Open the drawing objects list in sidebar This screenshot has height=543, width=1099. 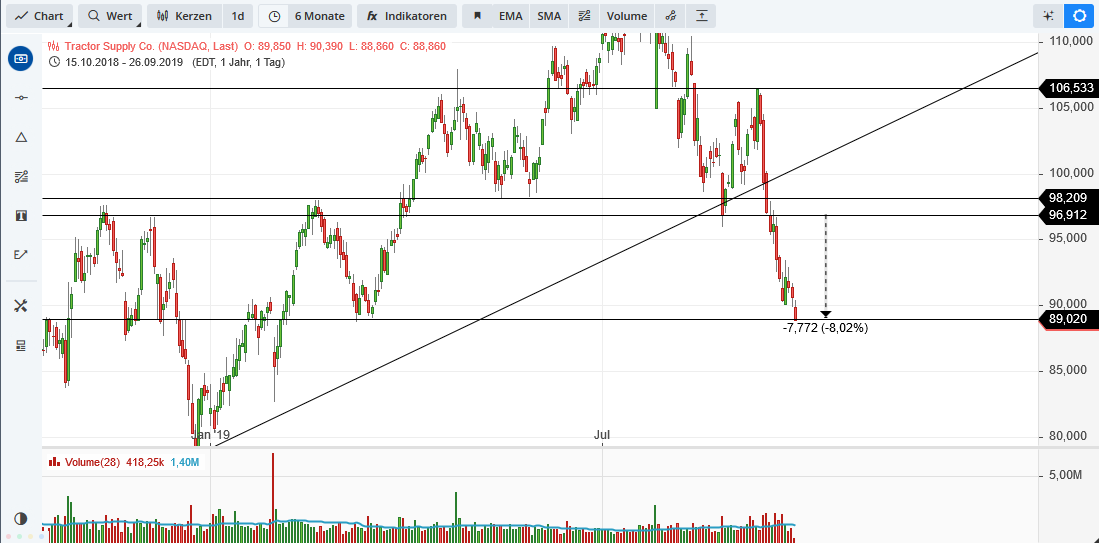pyautogui.click(x=21, y=176)
